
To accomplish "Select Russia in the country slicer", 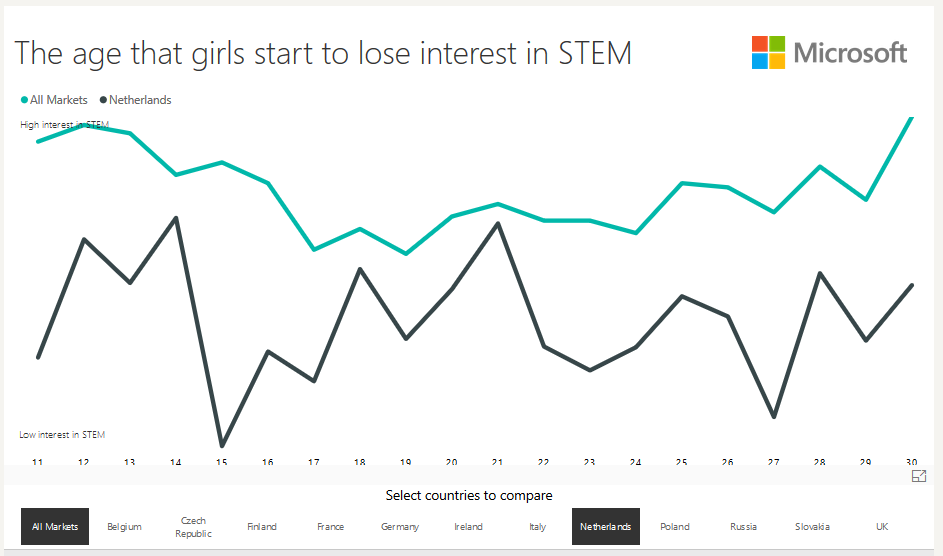I will (x=744, y=526).
